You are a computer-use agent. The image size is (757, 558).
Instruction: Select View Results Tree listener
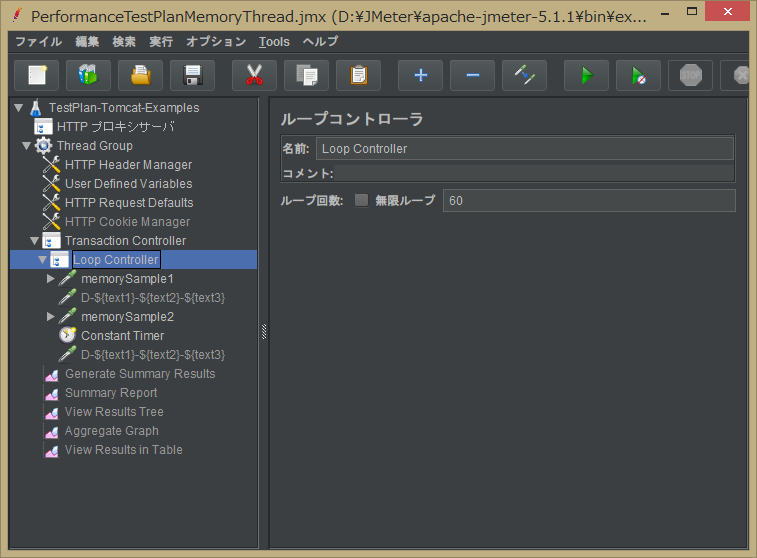(x=114, y=412)
